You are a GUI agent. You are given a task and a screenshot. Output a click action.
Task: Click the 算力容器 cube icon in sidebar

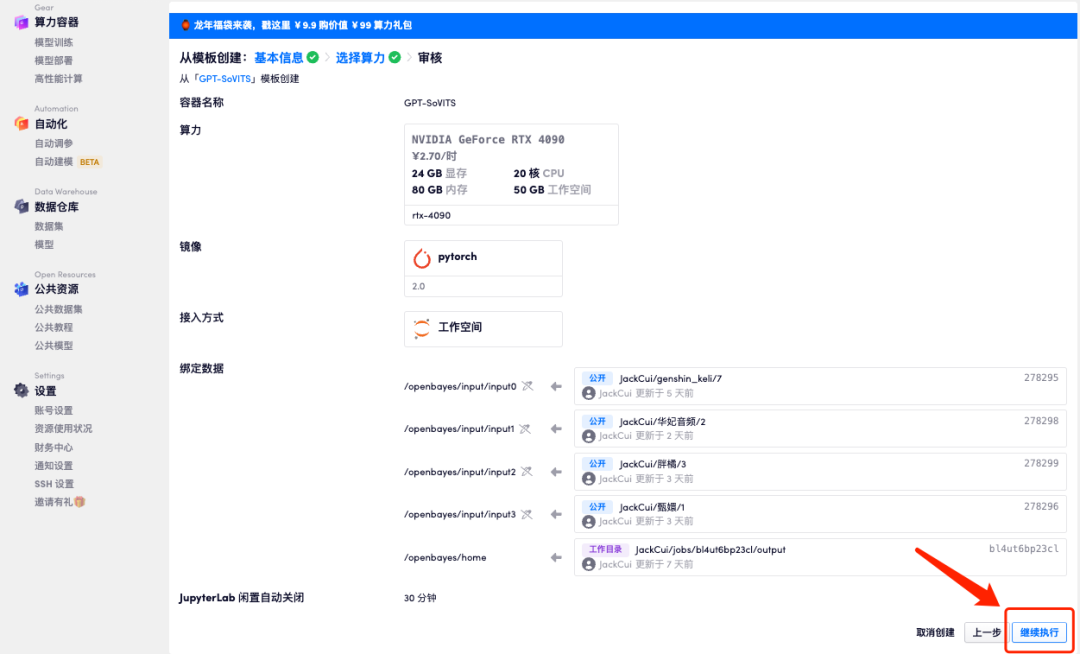[x=21, y=22]
